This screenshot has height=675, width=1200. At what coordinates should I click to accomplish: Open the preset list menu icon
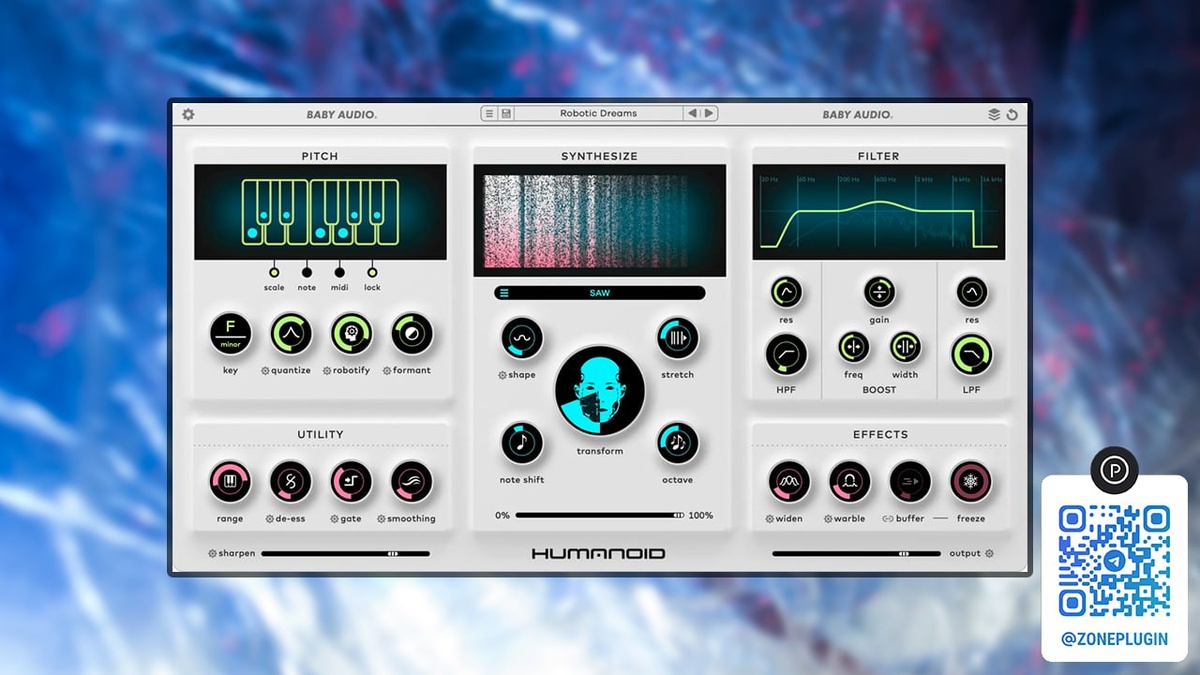(490, 114)
